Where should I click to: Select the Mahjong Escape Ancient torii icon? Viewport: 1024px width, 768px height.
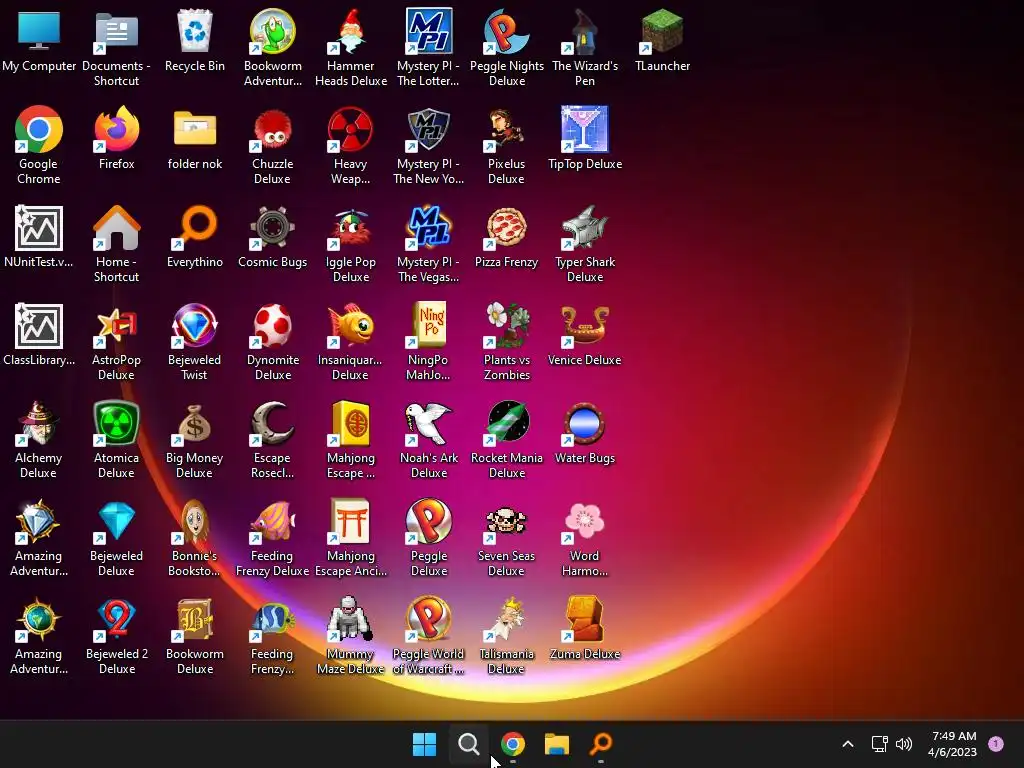point(350,520)
